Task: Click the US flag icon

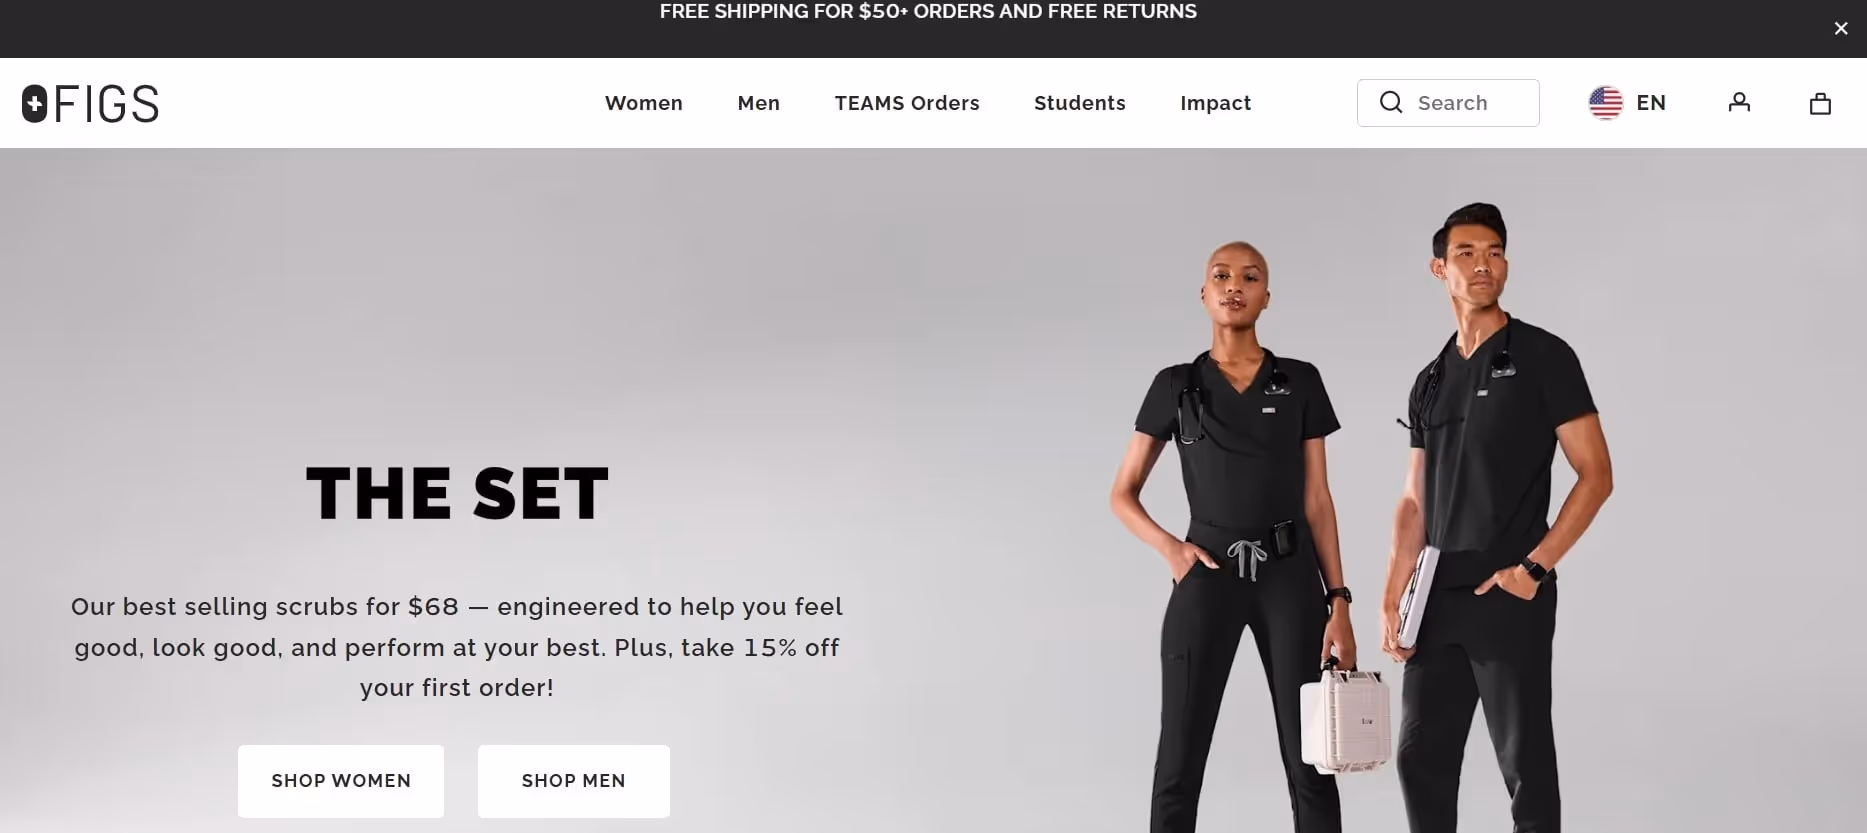Action: [x=1605, y=102]
